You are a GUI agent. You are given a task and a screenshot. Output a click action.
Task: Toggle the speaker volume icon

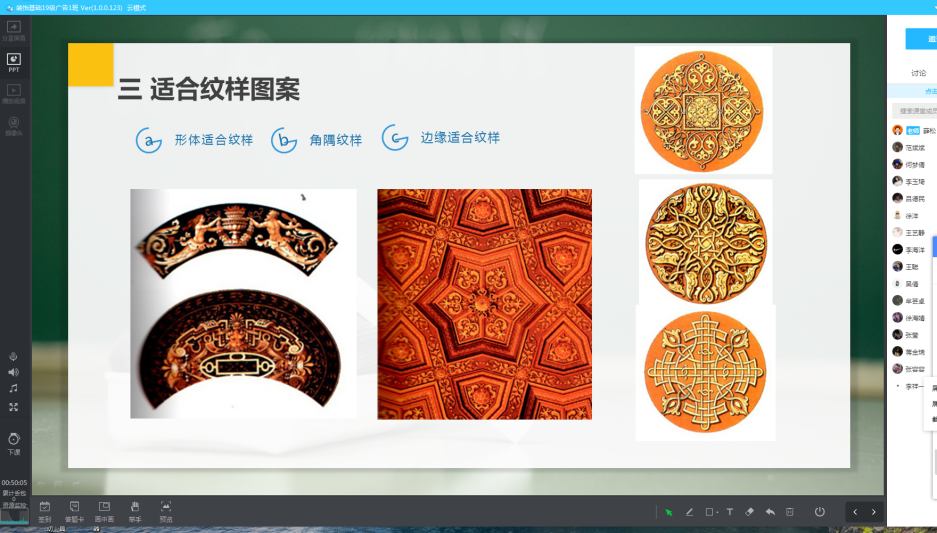click(x=13, y=372)
